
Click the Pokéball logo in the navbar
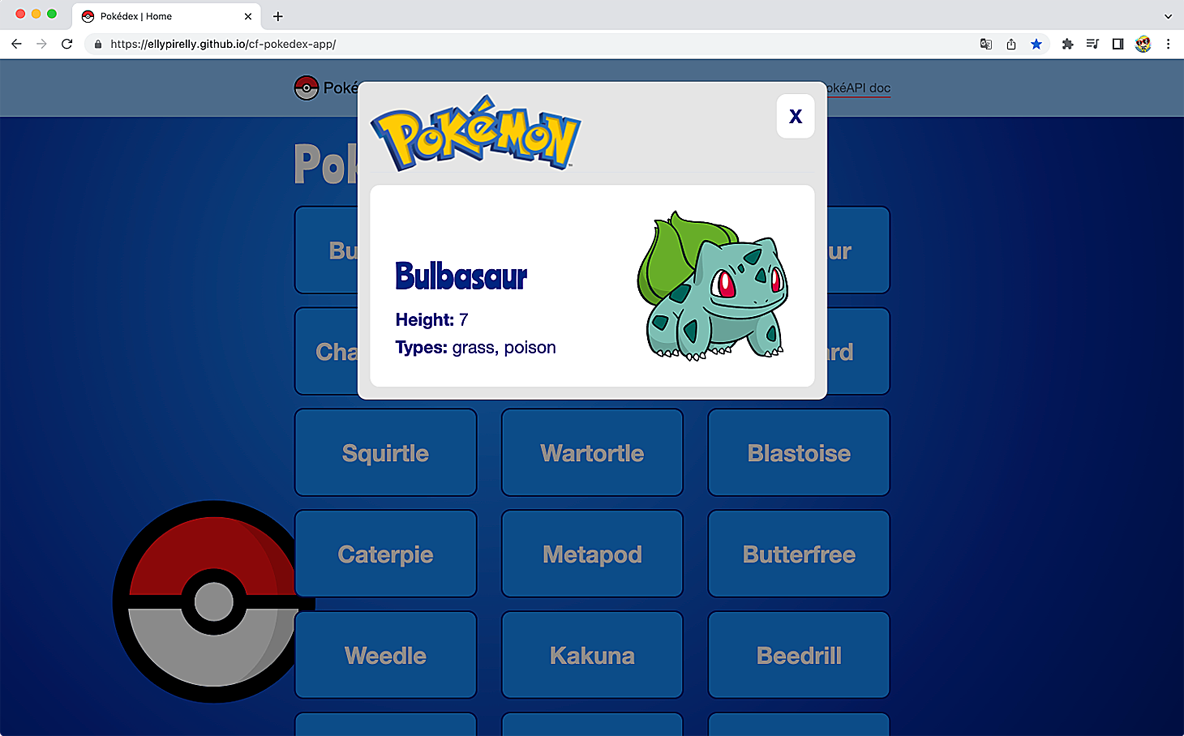[x=305, y=87]
